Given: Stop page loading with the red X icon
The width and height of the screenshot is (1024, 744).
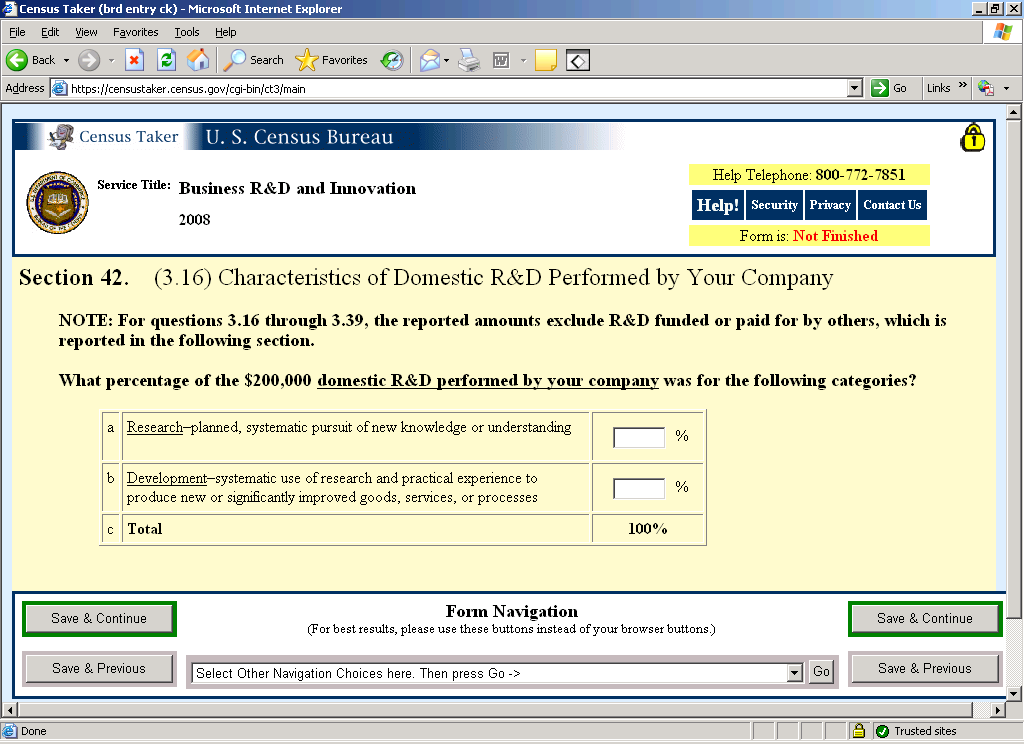Looking at the screenshot, I should point(134,60).
